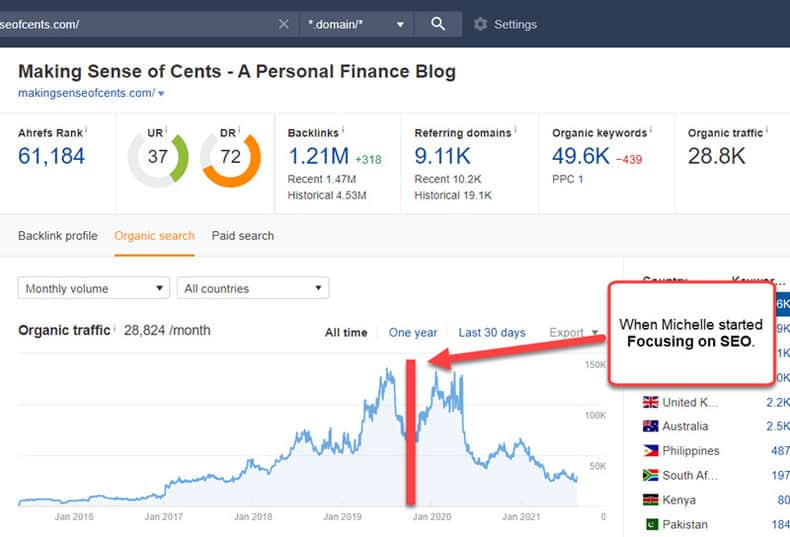The height and width of the screenshot is (537, 790).
Task: Clear the URL field with the X icon
Action: pos(284,24)
